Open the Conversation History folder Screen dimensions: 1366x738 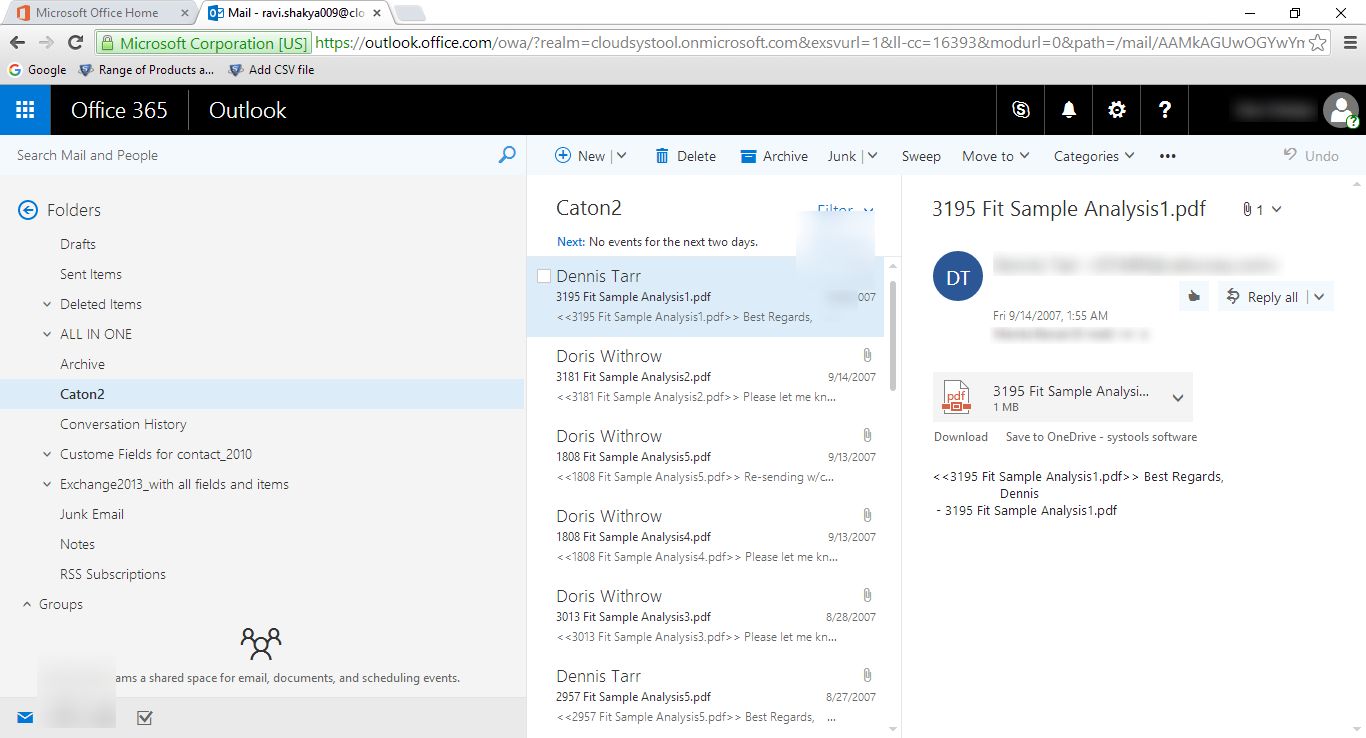123,424
